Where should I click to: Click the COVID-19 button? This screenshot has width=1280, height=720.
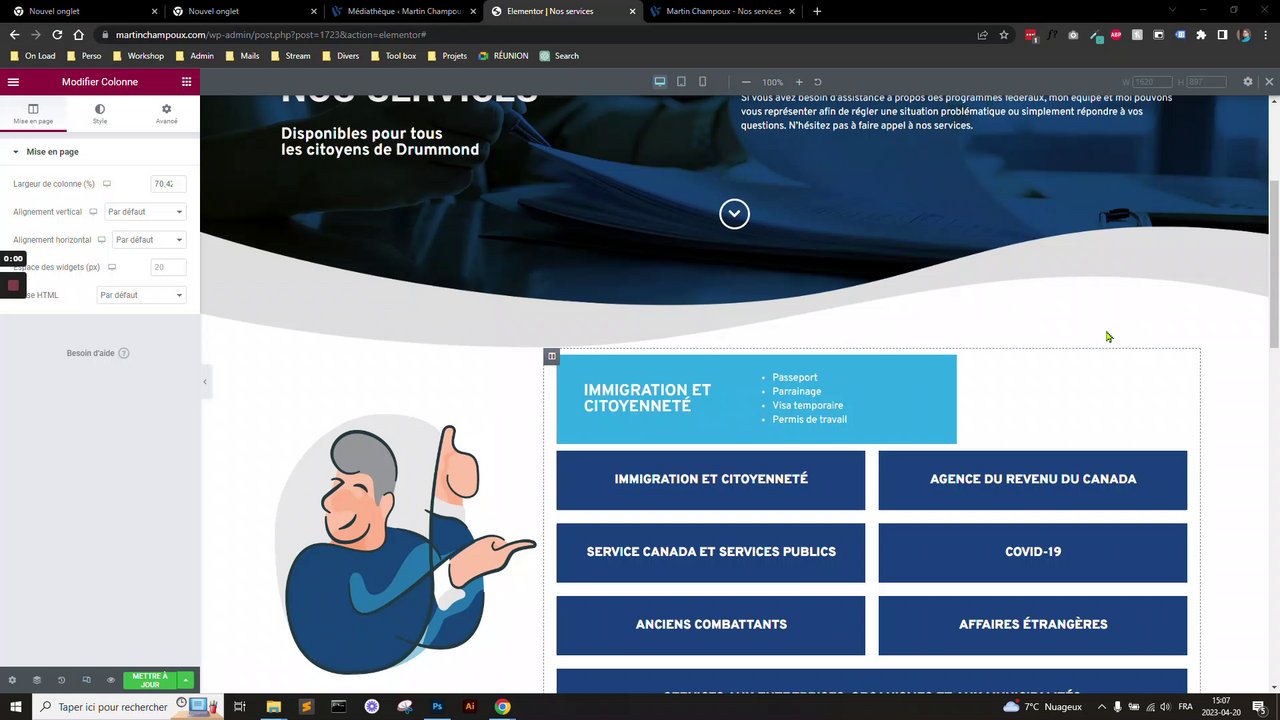[1033, 553]
